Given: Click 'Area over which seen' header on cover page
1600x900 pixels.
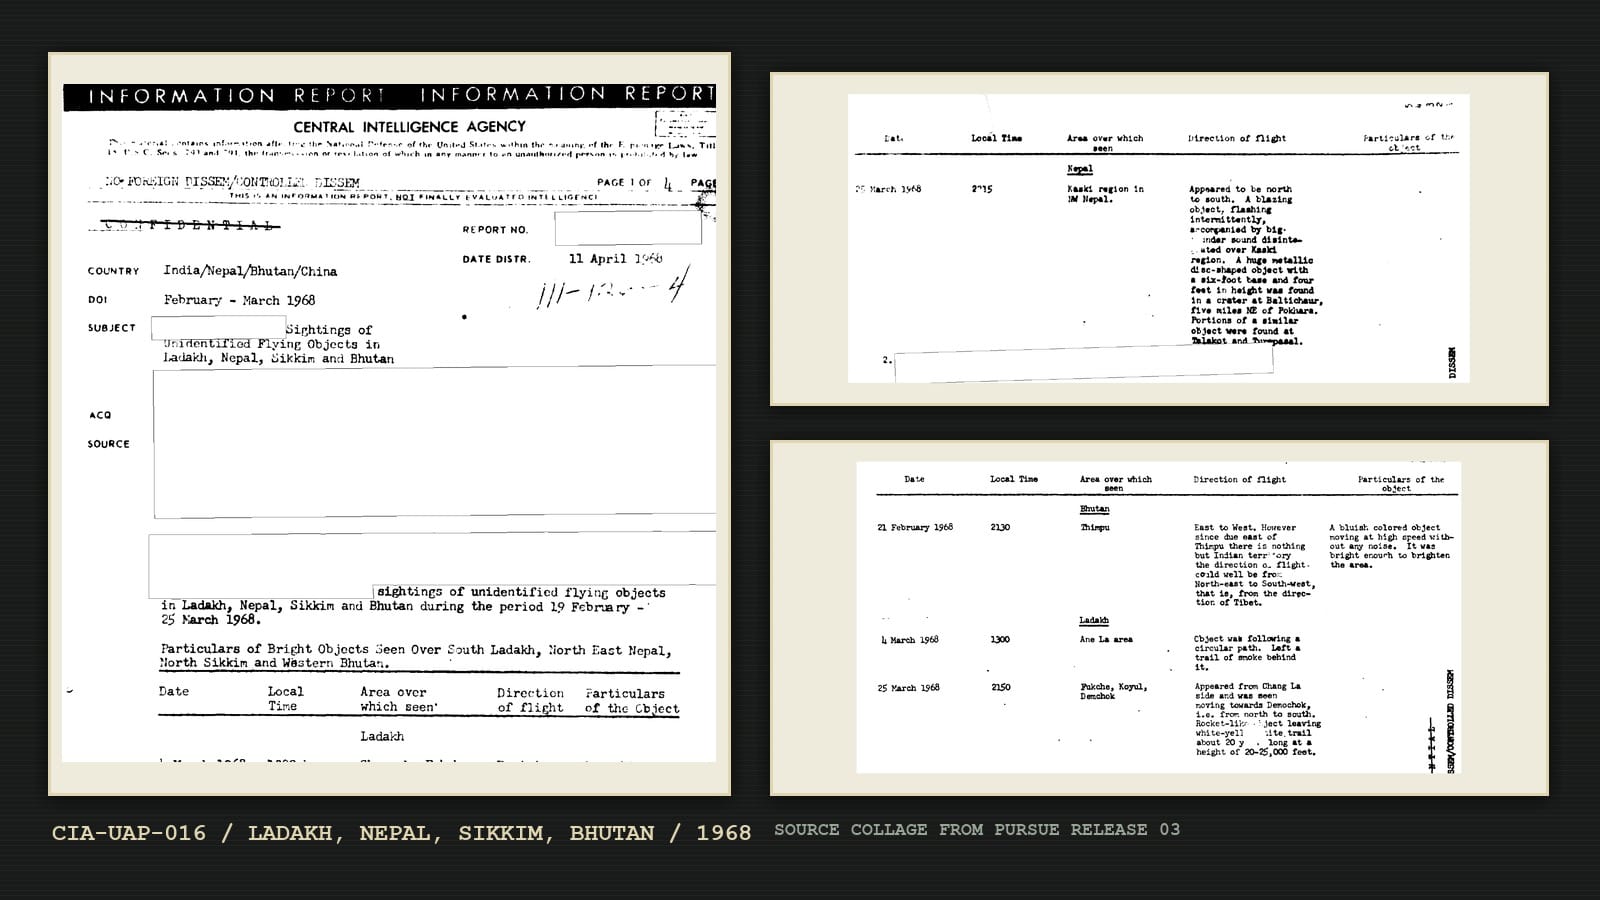Looking at the screenshot, I should (398, 699).
